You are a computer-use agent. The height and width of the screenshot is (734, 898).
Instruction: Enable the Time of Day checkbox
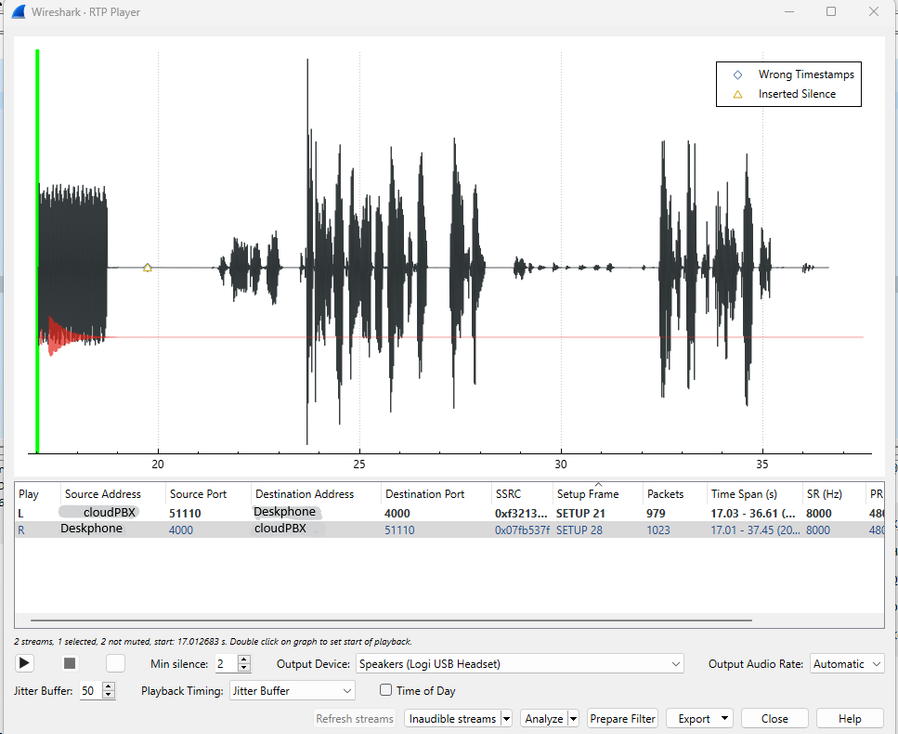click(x=386, y=690)
